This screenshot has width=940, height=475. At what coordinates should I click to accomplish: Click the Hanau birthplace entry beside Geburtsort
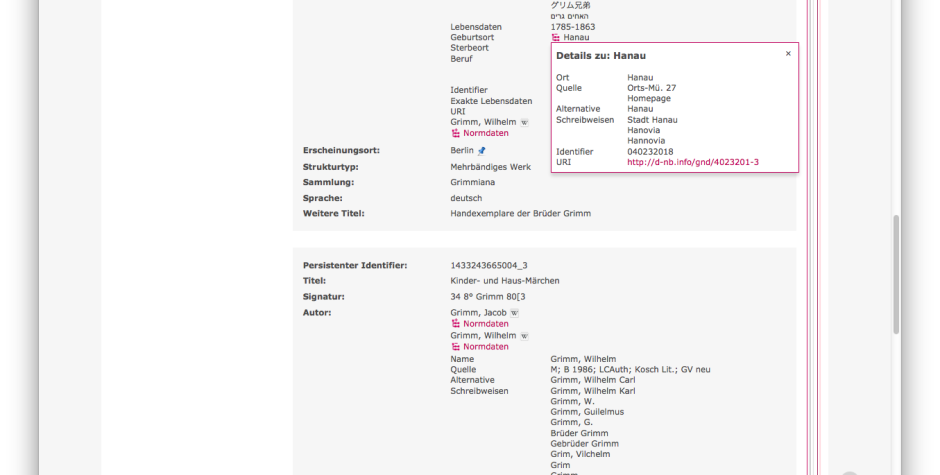576,37
